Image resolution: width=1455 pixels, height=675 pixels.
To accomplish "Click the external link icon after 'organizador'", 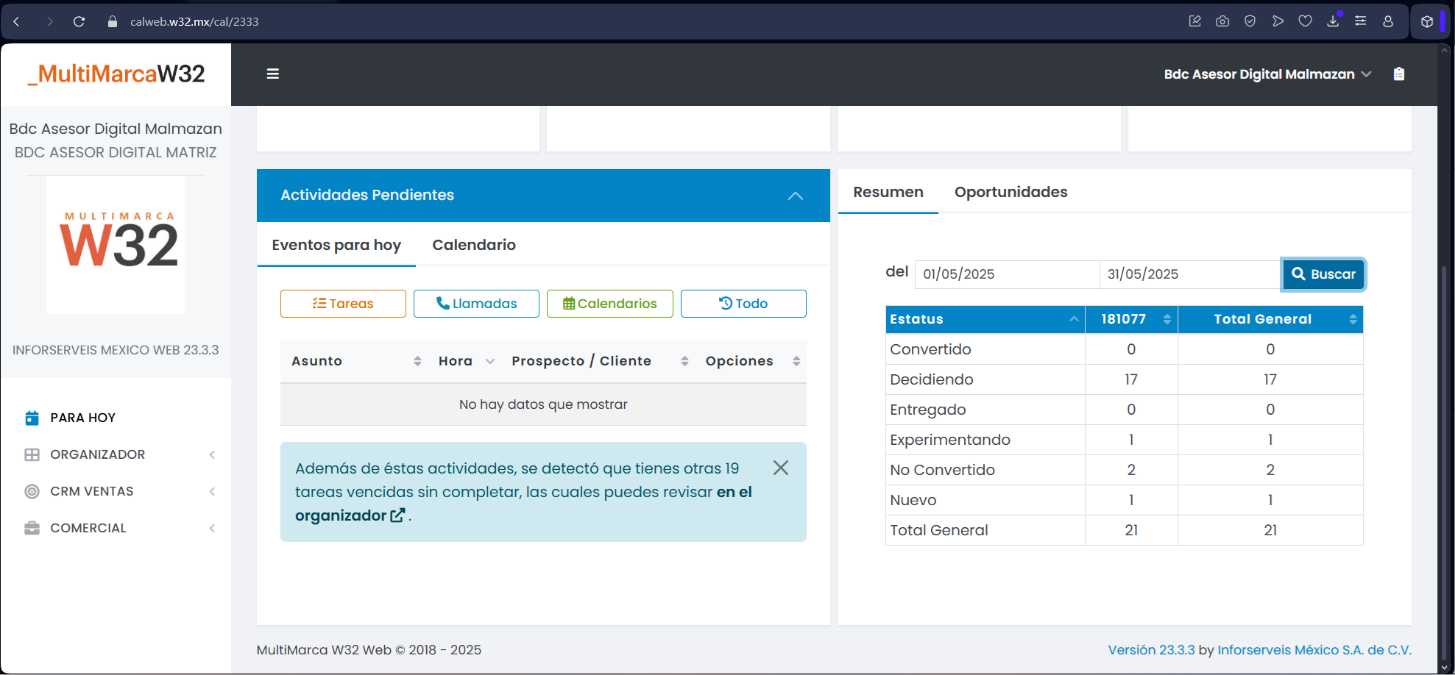I will pyautogui.click(x=398, y=516).
